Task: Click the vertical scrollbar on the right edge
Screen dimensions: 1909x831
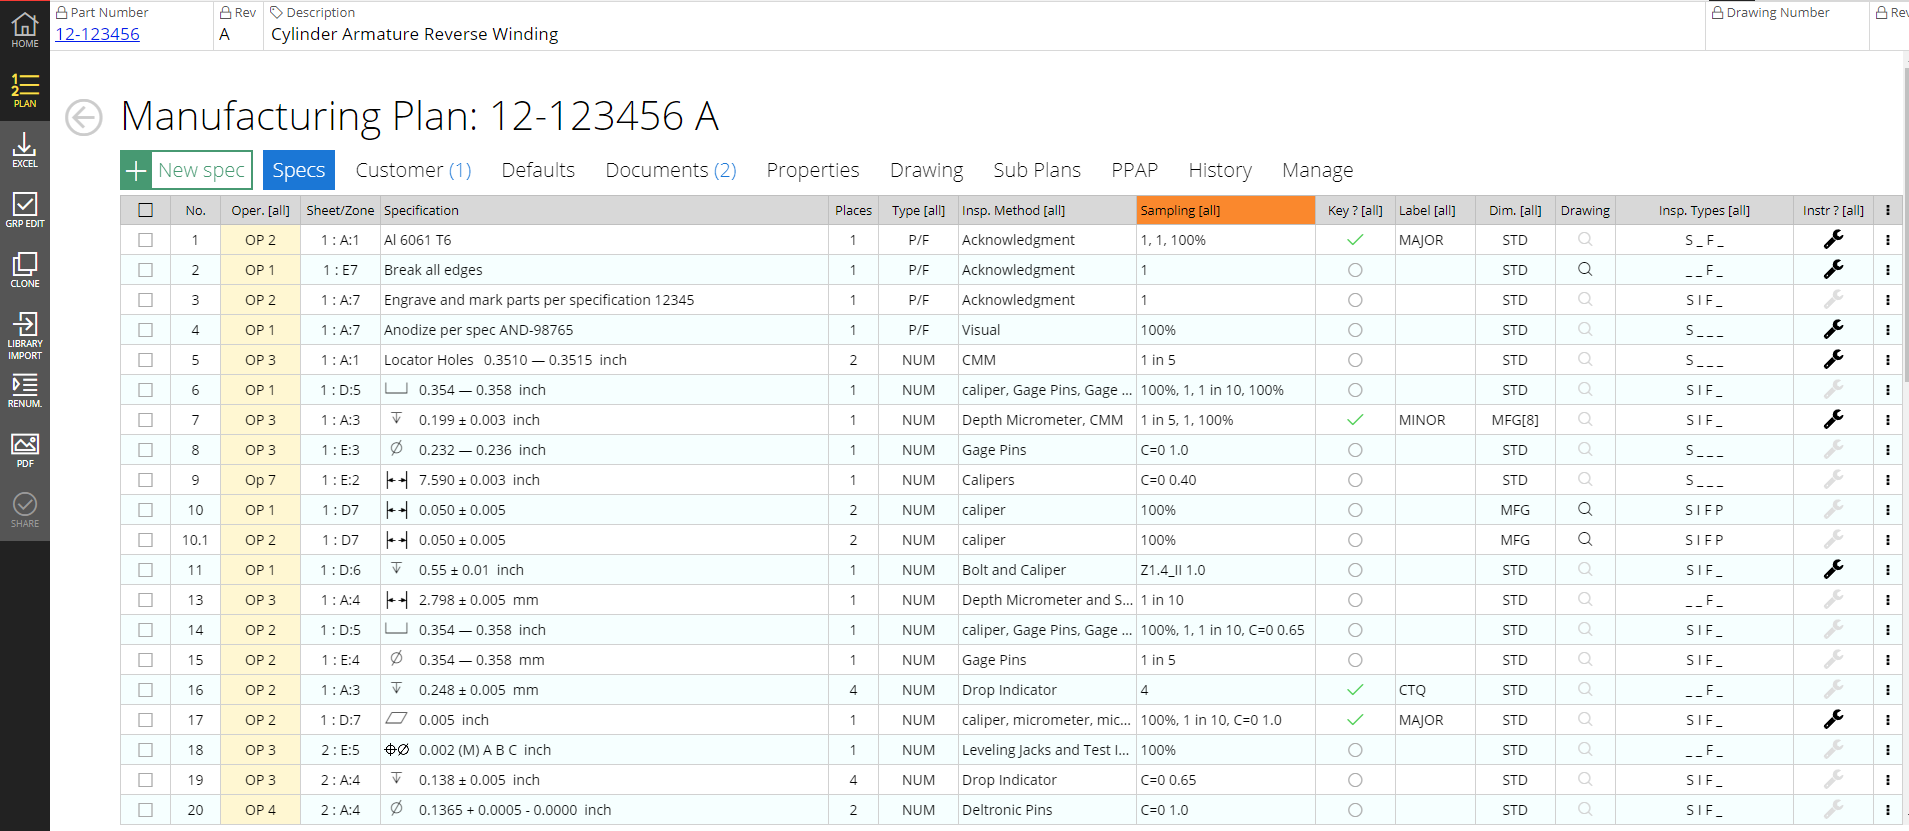Action: [x=1904, y=220]
